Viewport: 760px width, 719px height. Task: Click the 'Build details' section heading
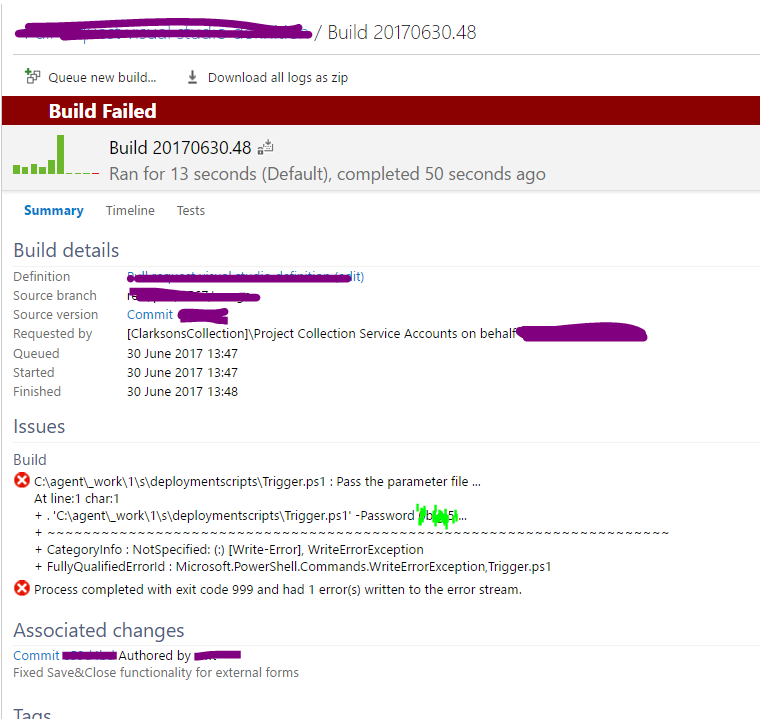[66, 250]
